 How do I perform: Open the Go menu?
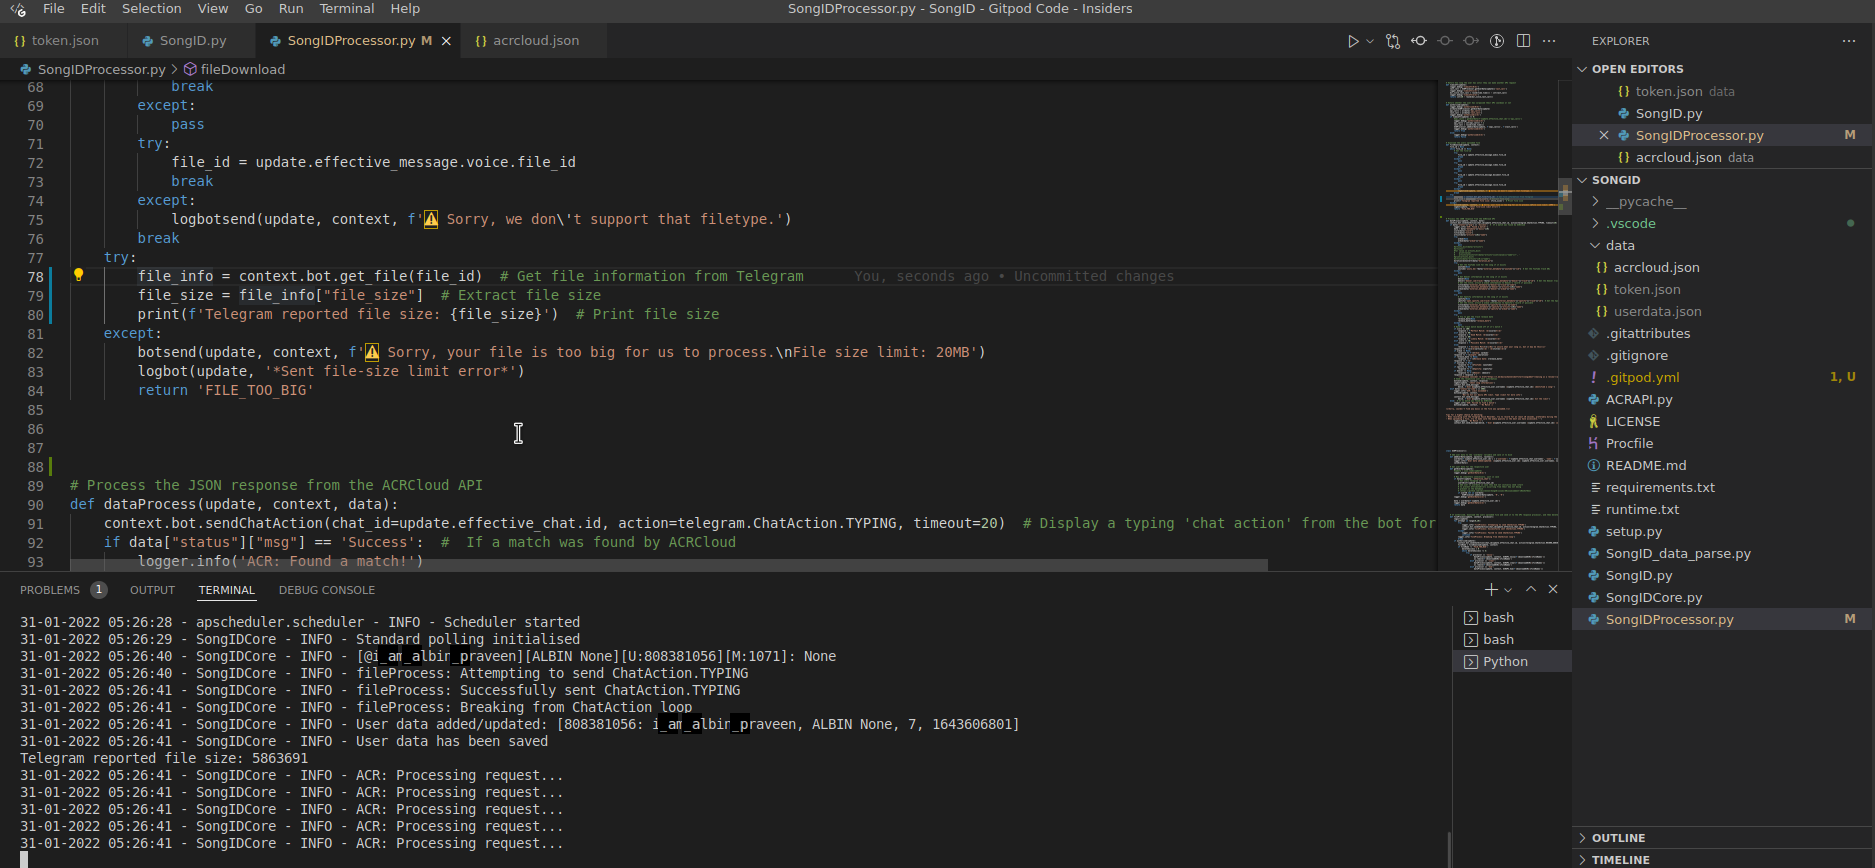click(x=254, y=9)
